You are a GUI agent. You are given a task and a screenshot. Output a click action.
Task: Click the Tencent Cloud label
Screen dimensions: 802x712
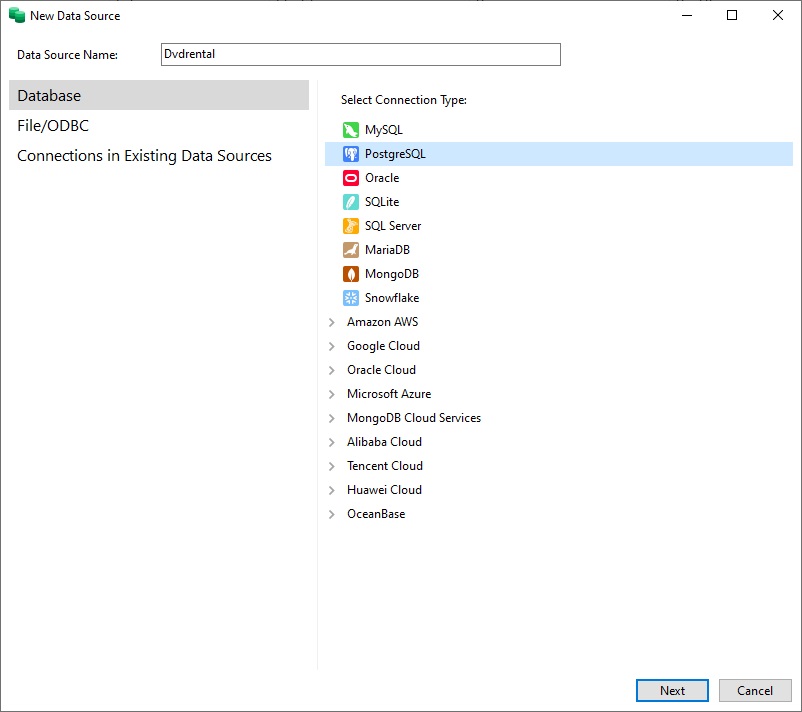pyautogui.click(x=385, y=466)
